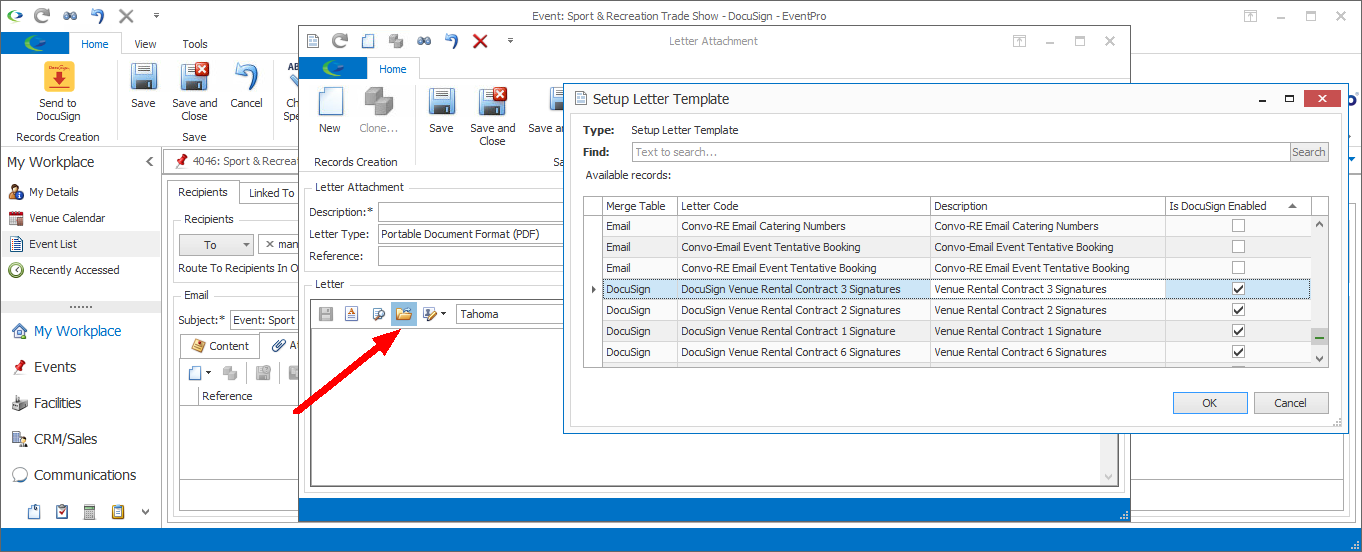The image size is (1362, 552).
Task: Toggle DocuSign checkbox for Venue Rental Contract 6 Signatures
Action: coord(1238,352)
